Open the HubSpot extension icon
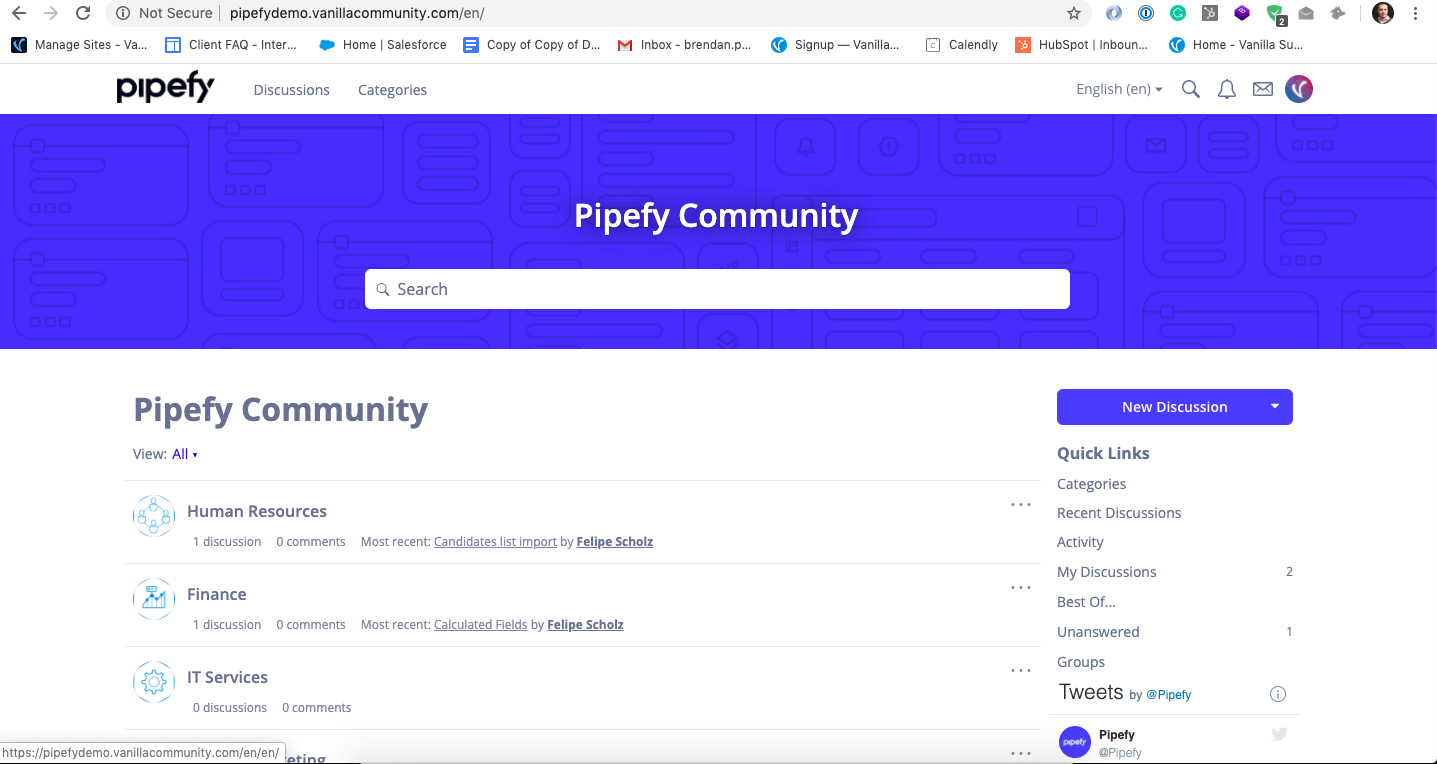Image resolution: width=1437 pixels, height=764 pixels. click(x=1210, y=13)
